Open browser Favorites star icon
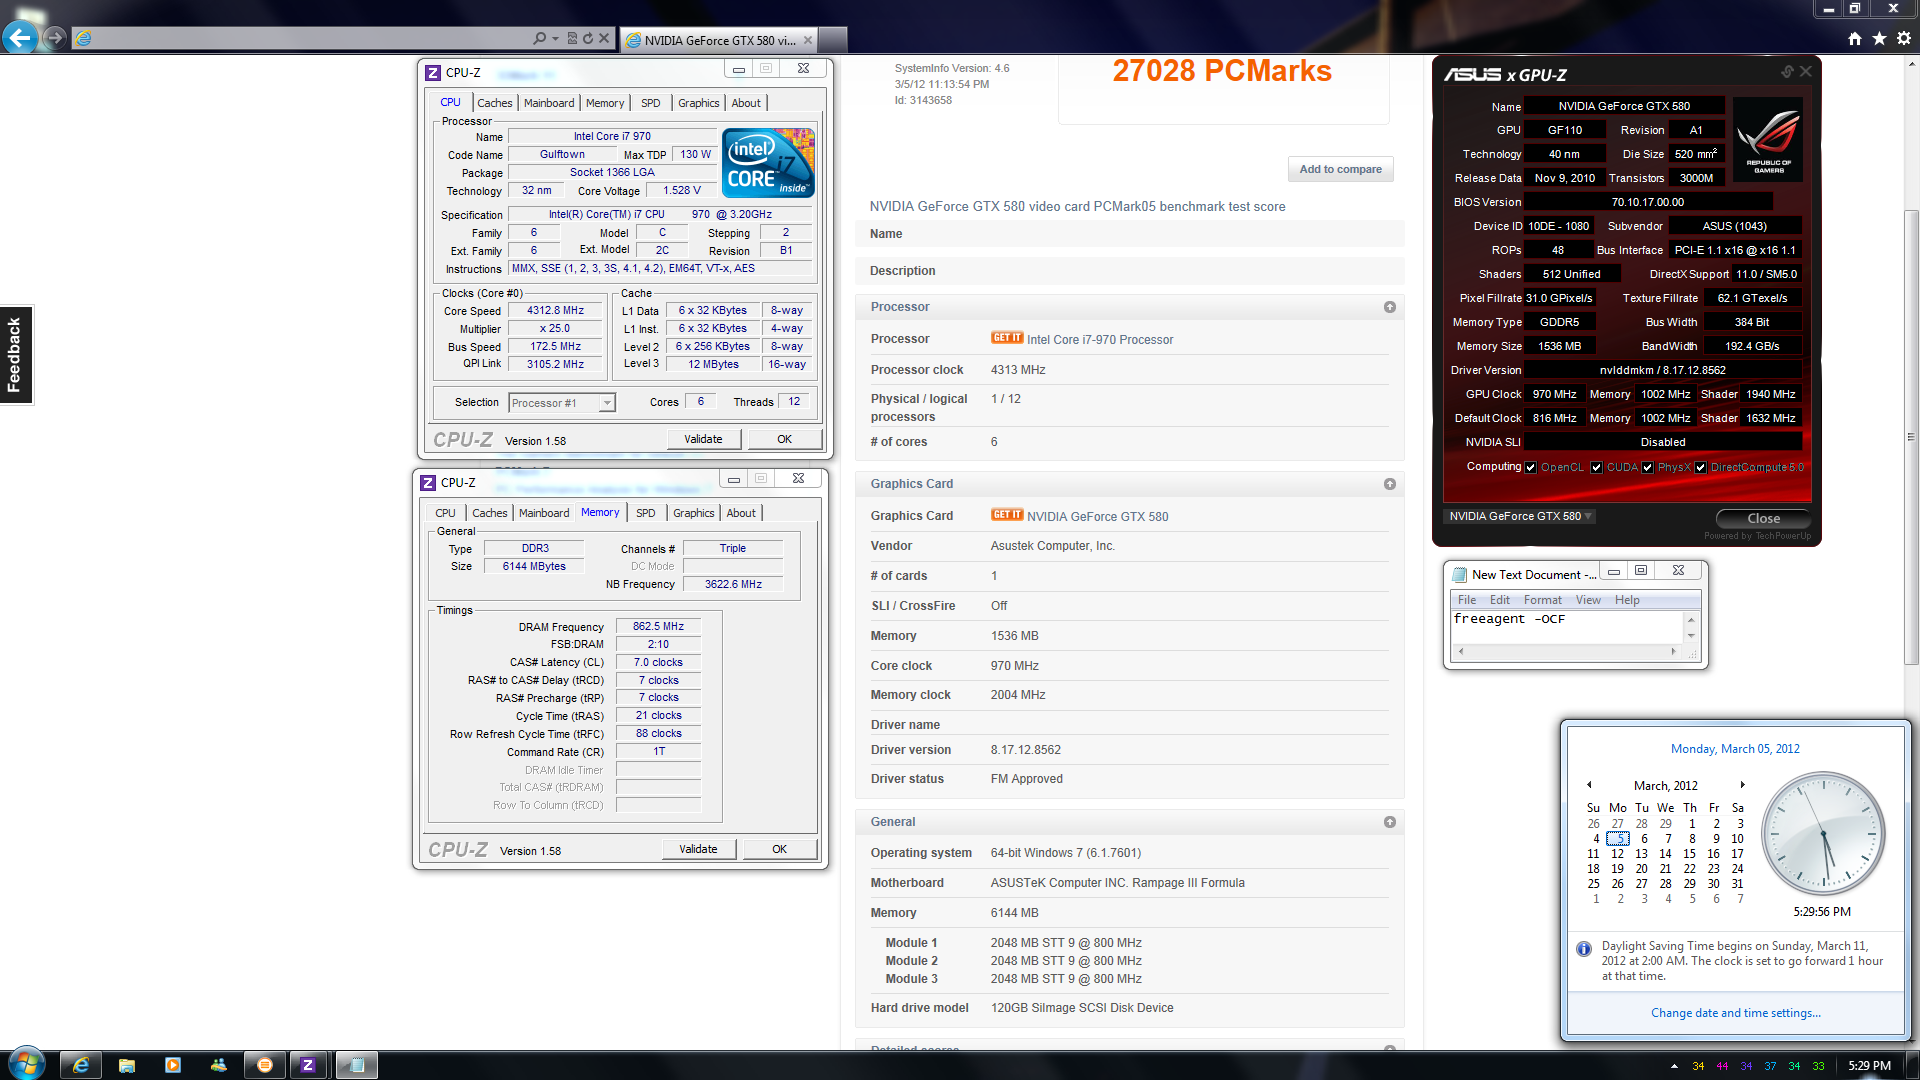This screenshot has height=1080, width=1920. pyautogui.click(x=1879, y=38)
